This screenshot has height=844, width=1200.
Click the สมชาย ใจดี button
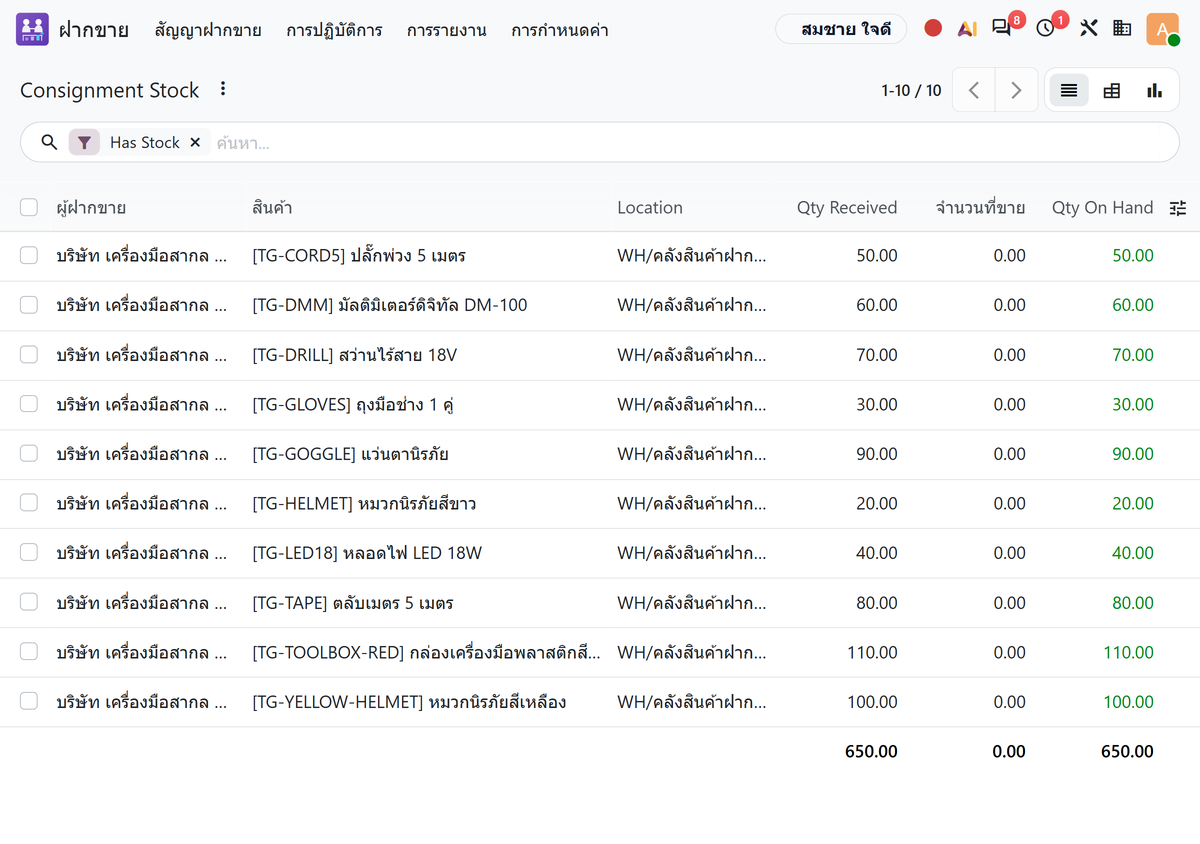point(841,29)
